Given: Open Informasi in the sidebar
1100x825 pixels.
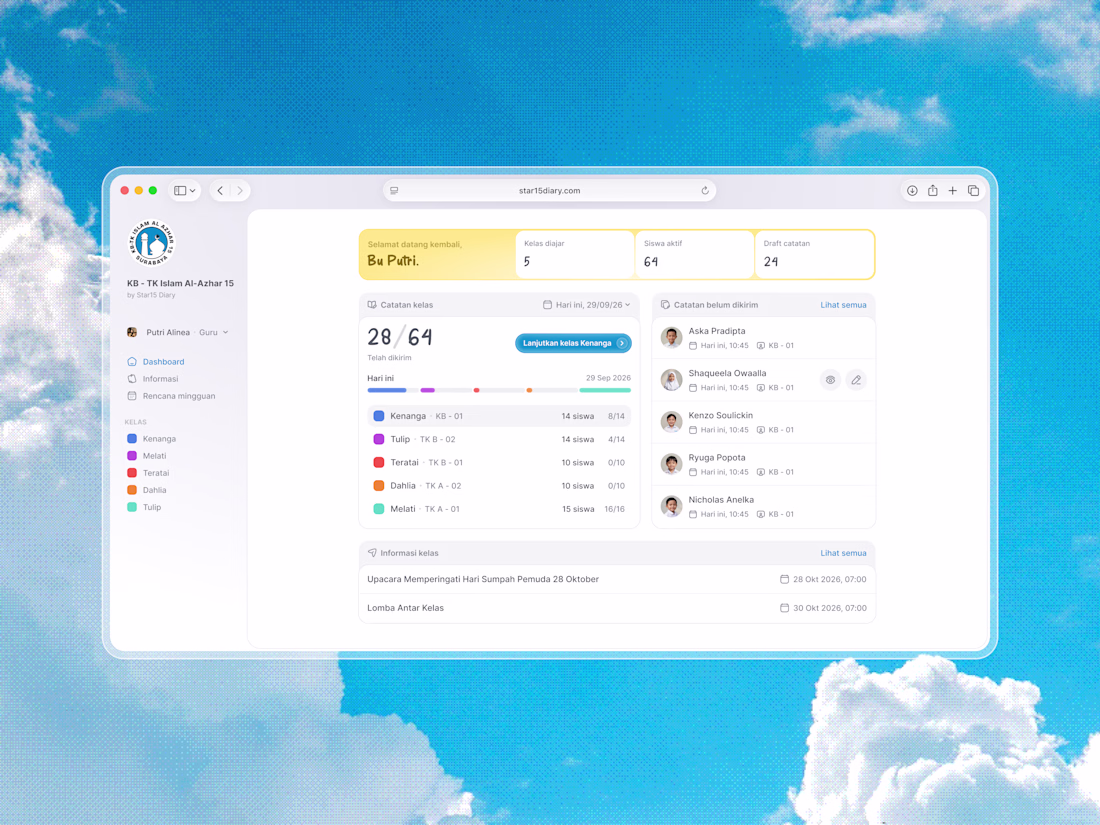Looking at the screenshot, I should click(153, 379).
